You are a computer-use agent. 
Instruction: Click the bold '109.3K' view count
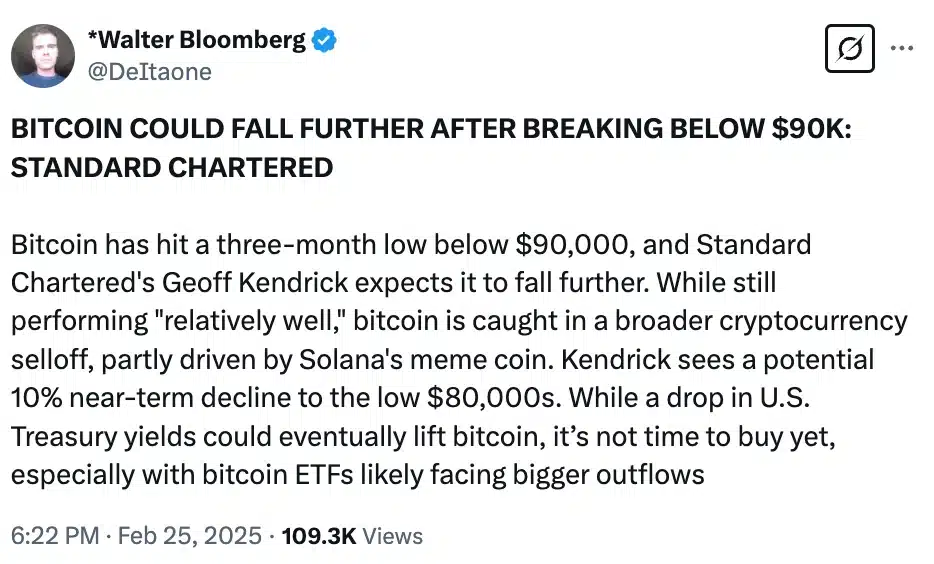pyautogui.click(x=319, y=536)
